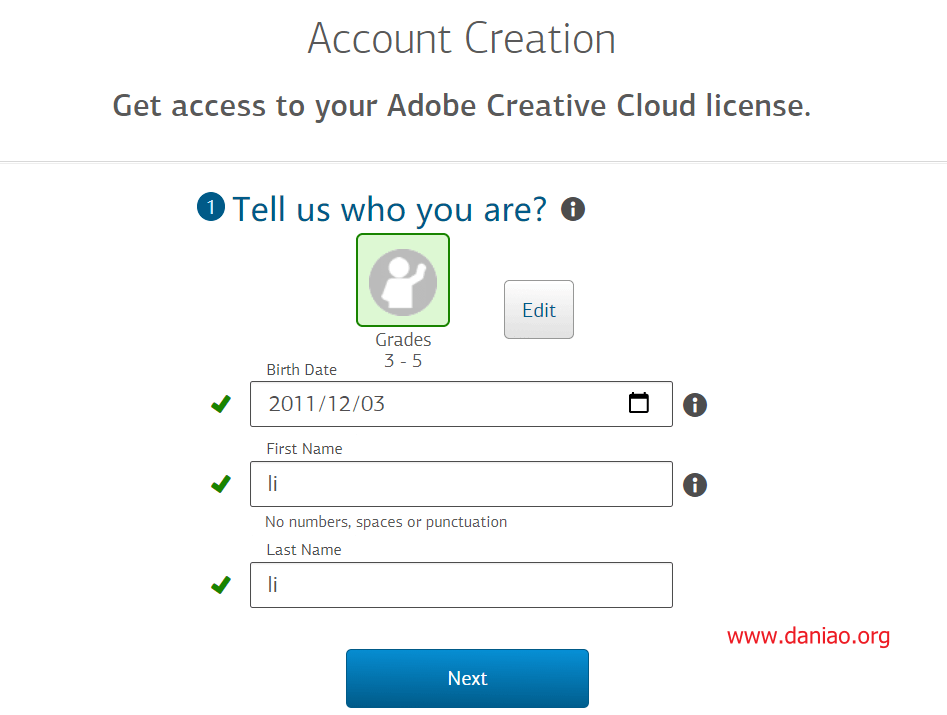Viewport: 947px width, 715px height.
Task: Click the Account Creation page title
Action: (x=461, y=39)
